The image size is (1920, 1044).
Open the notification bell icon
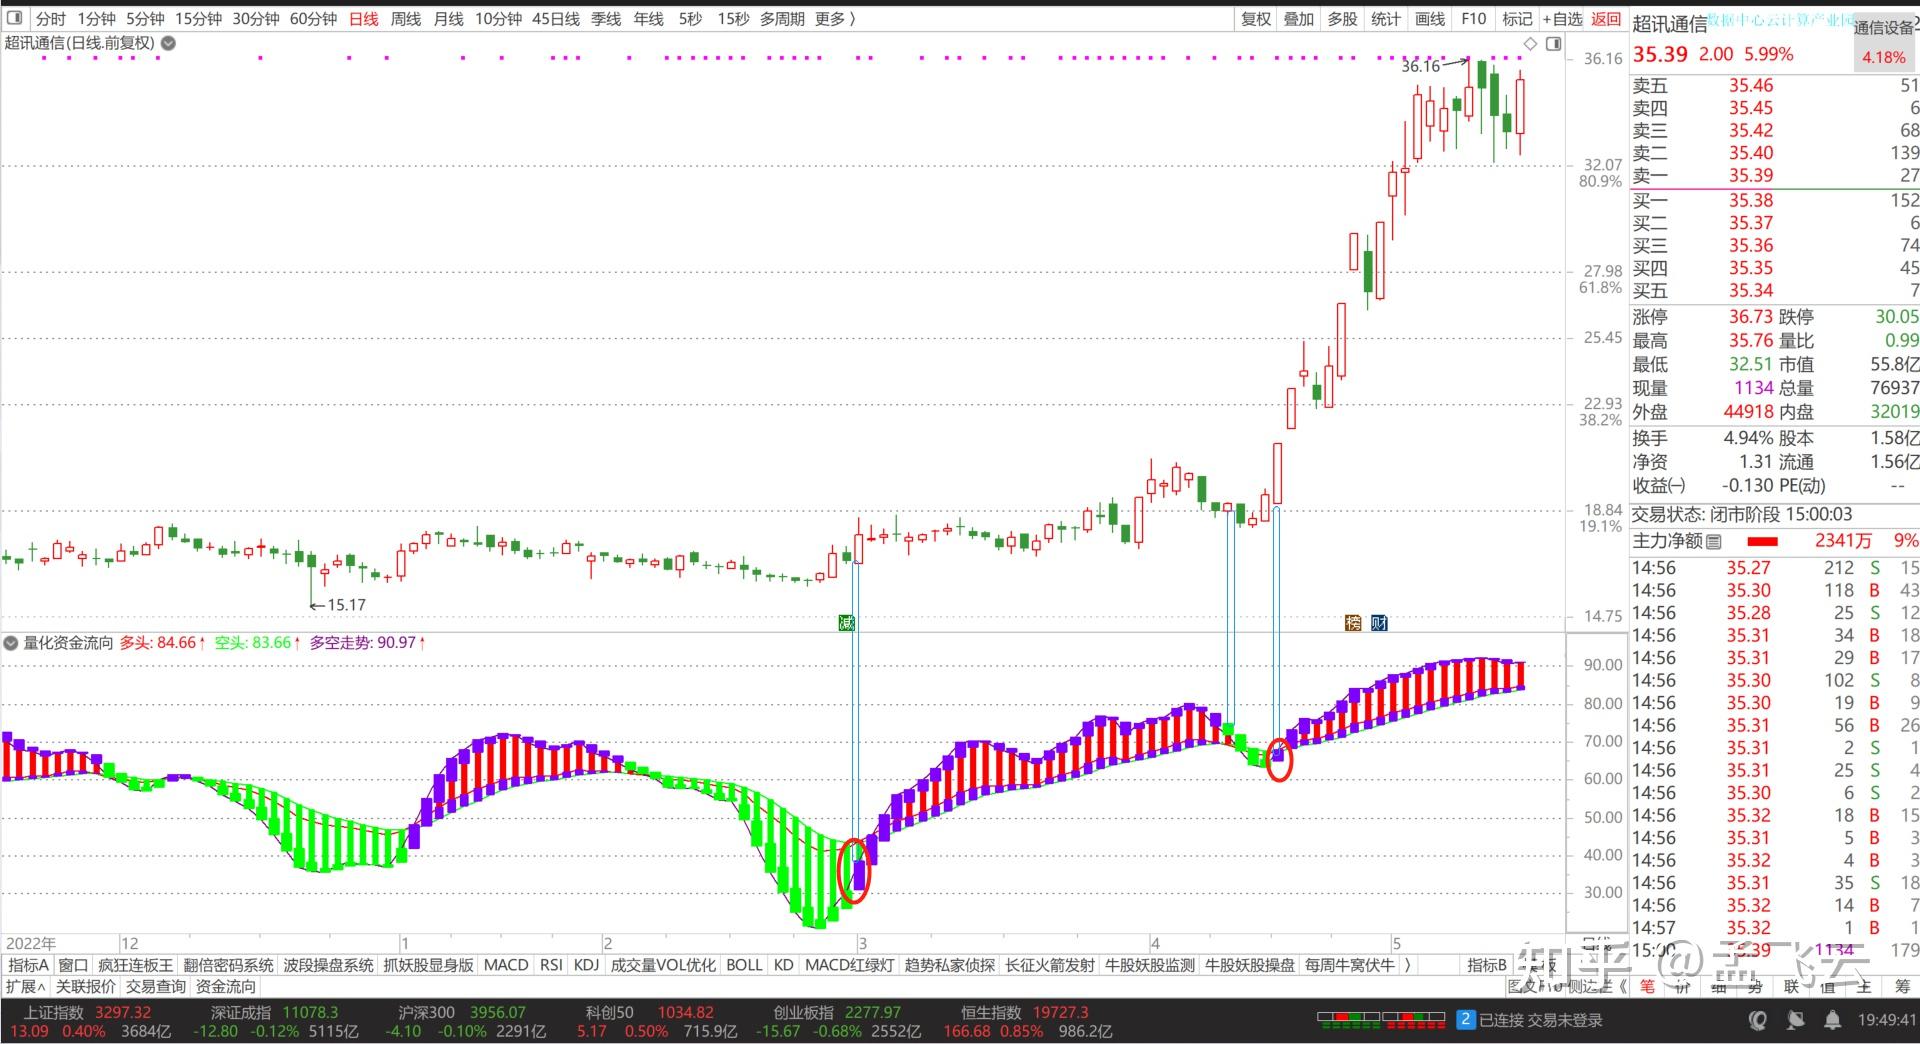1832,1020
